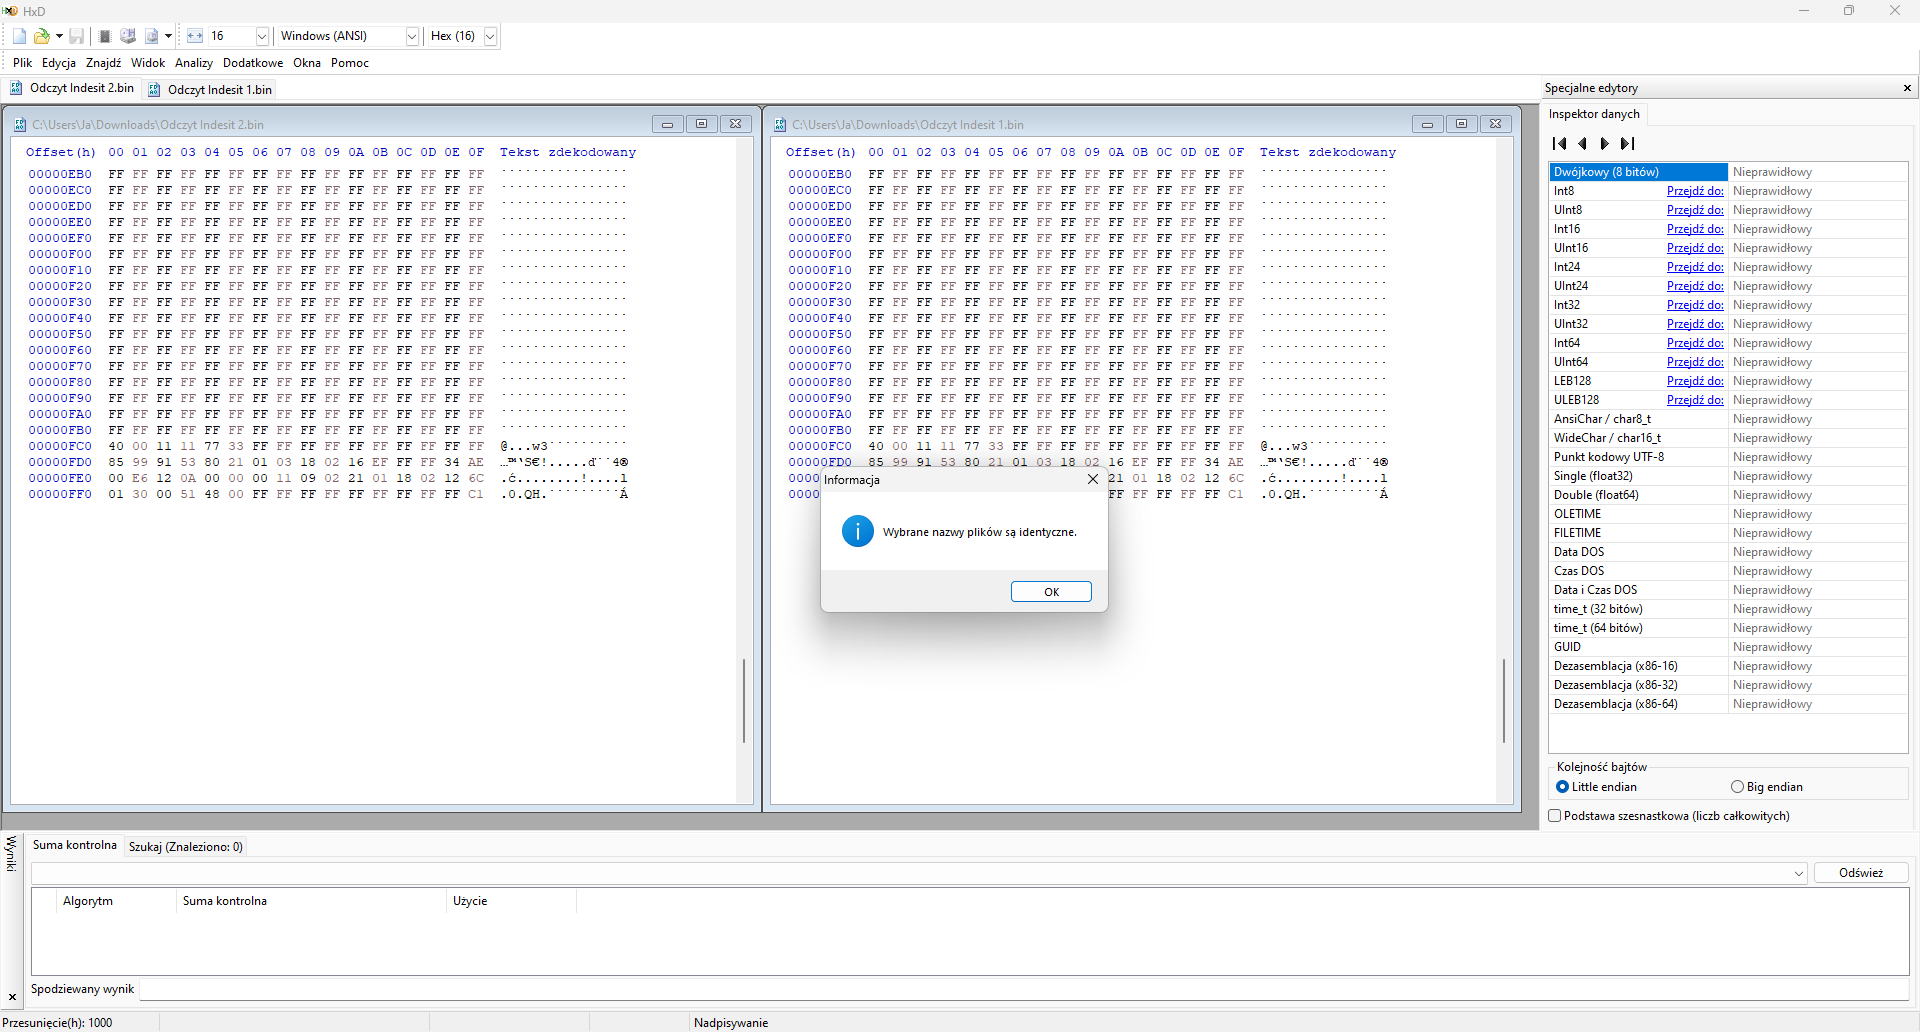The width and height of the screenshot is (1920, 1032).
Task: Jump to first byte in data inspector
Action: pos(1559,143)
